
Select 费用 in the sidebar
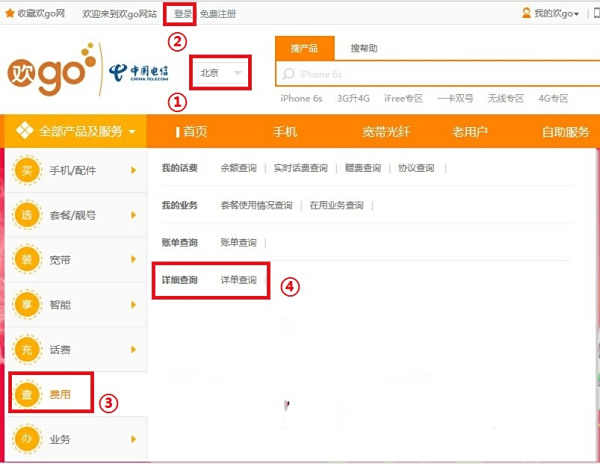pos(60,394)
